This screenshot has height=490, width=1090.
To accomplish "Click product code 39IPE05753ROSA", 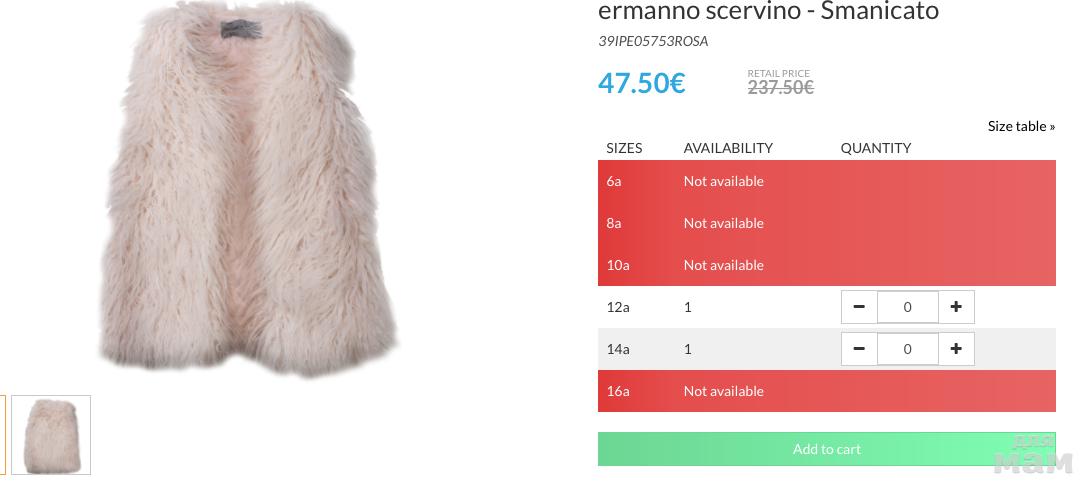I will coord(653,41).
